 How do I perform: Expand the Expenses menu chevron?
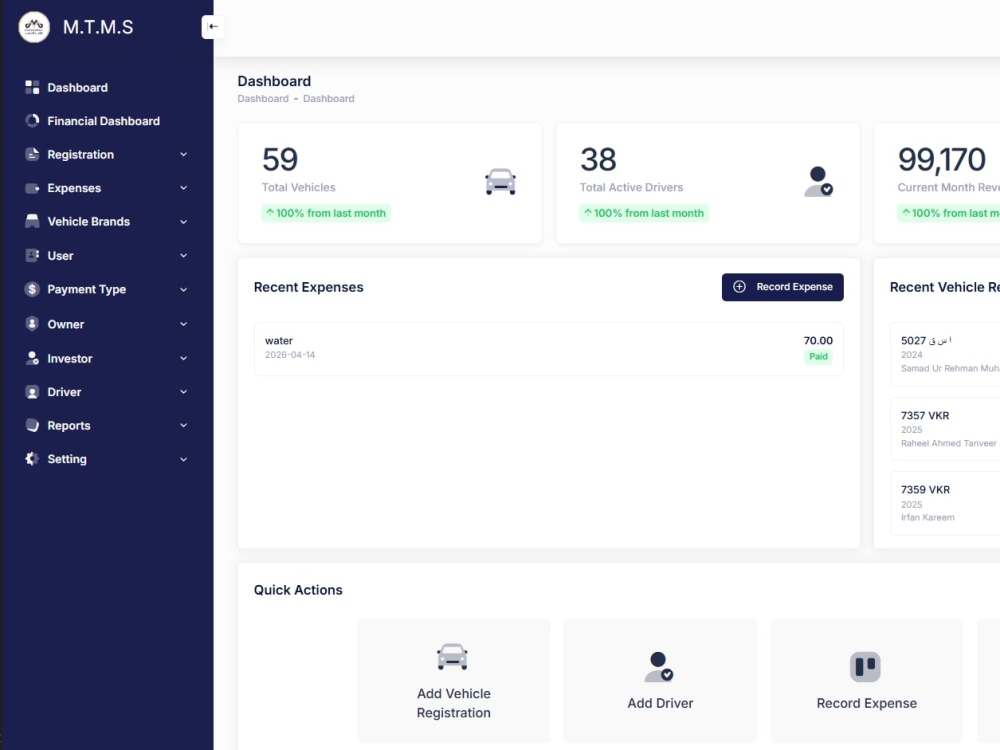[184, 188]
